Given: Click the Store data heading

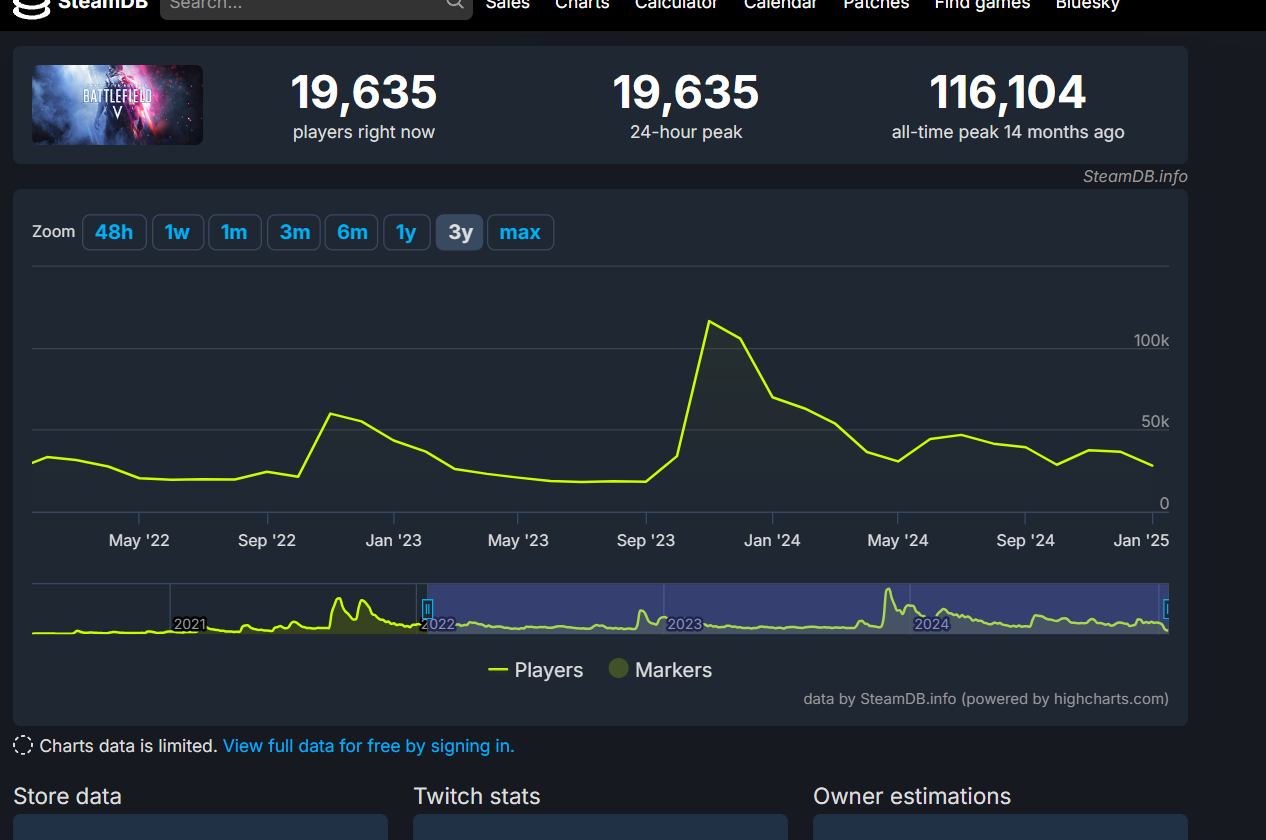Looking at the screenshot, I should 67,796.
